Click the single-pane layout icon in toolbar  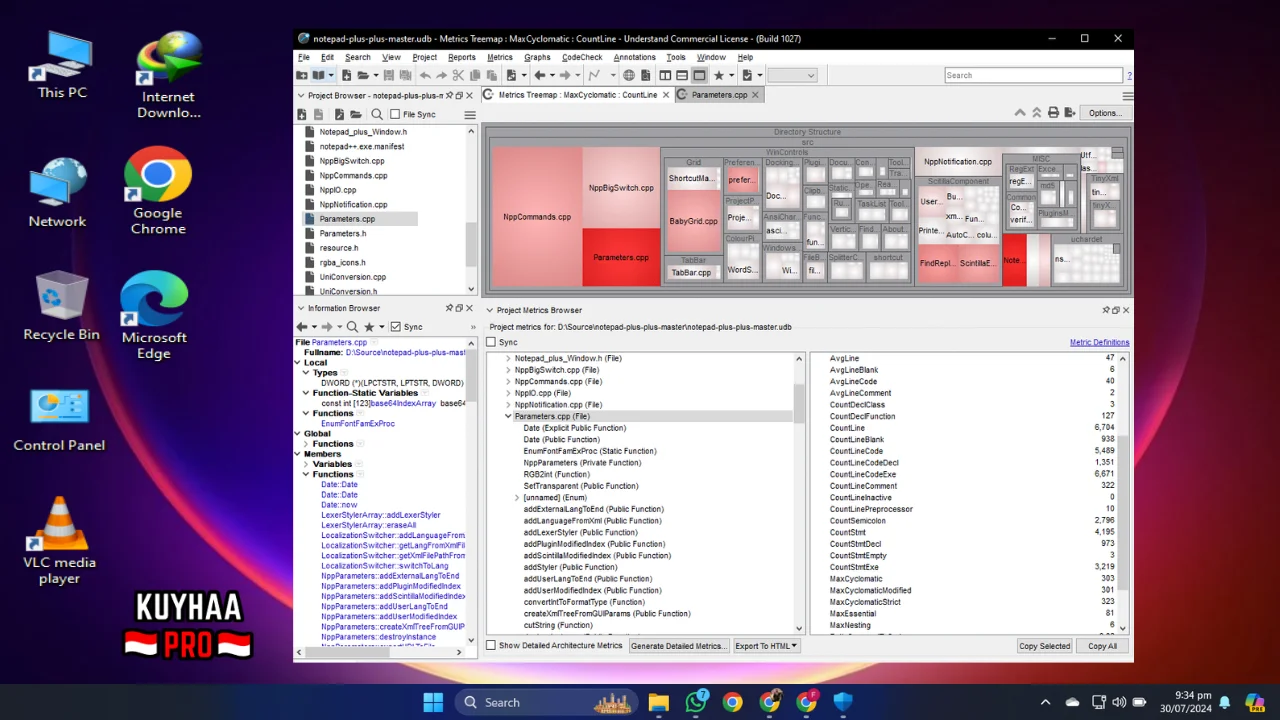point(699,75)
